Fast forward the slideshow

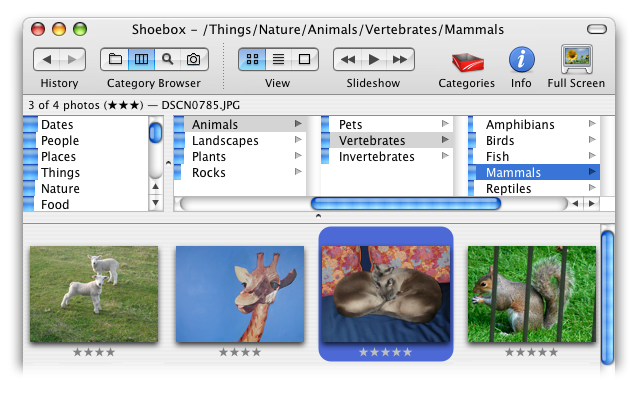[x=400, y=60]
